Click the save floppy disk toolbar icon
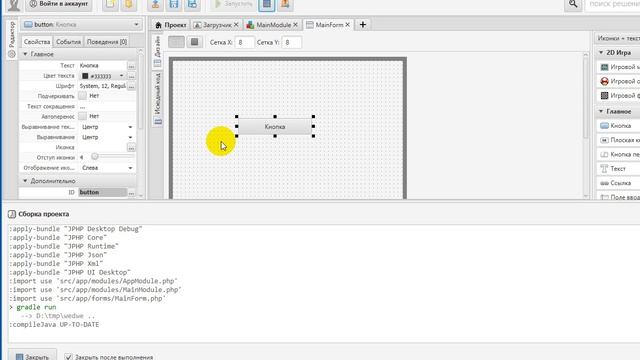 [x=173, y=4]
